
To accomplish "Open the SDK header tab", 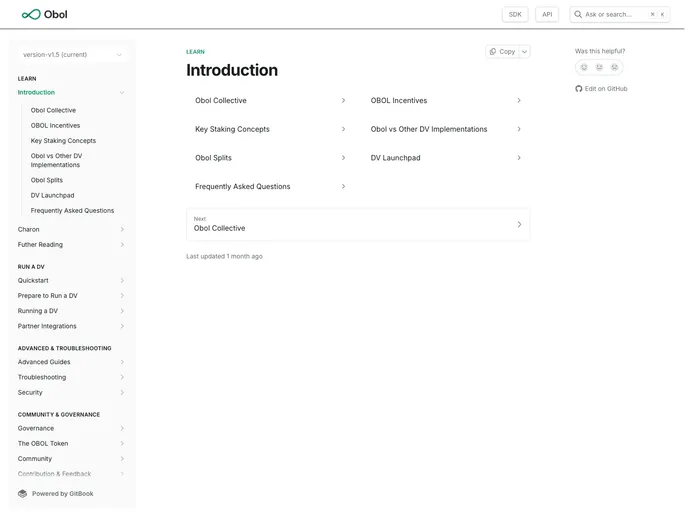I will 515,14.
